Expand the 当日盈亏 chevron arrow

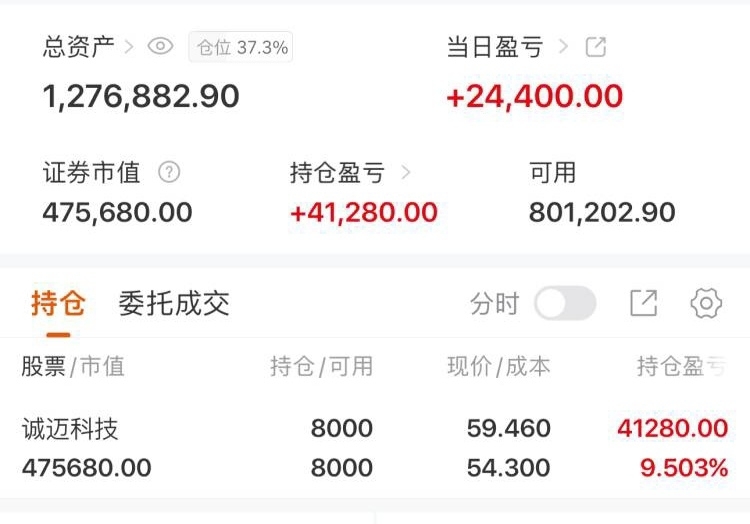564,46
